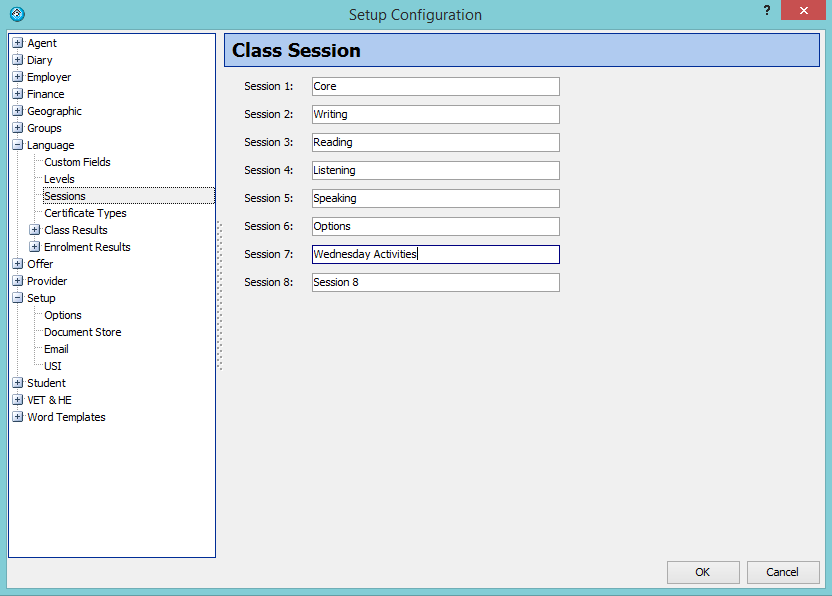
Task: Expand the Finance tree node
Action: (18, 94)
